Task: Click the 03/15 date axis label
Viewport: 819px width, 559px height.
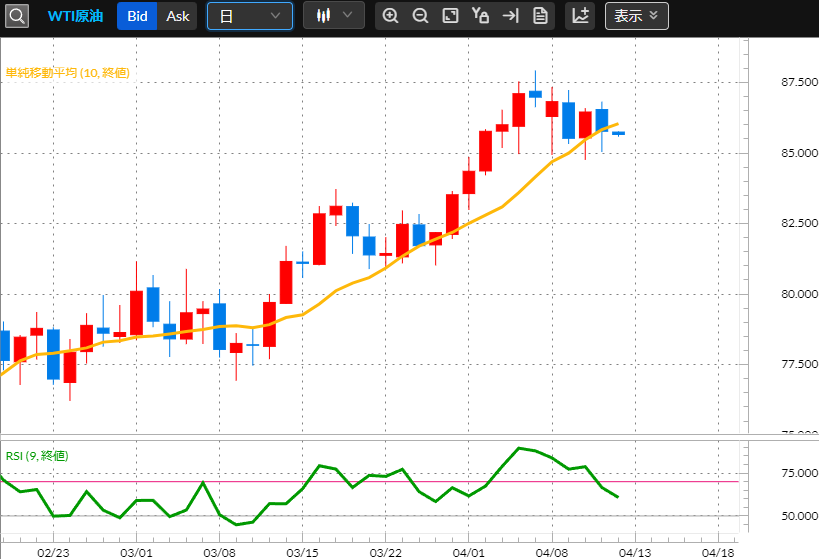Action: click(x=302, y=553)
